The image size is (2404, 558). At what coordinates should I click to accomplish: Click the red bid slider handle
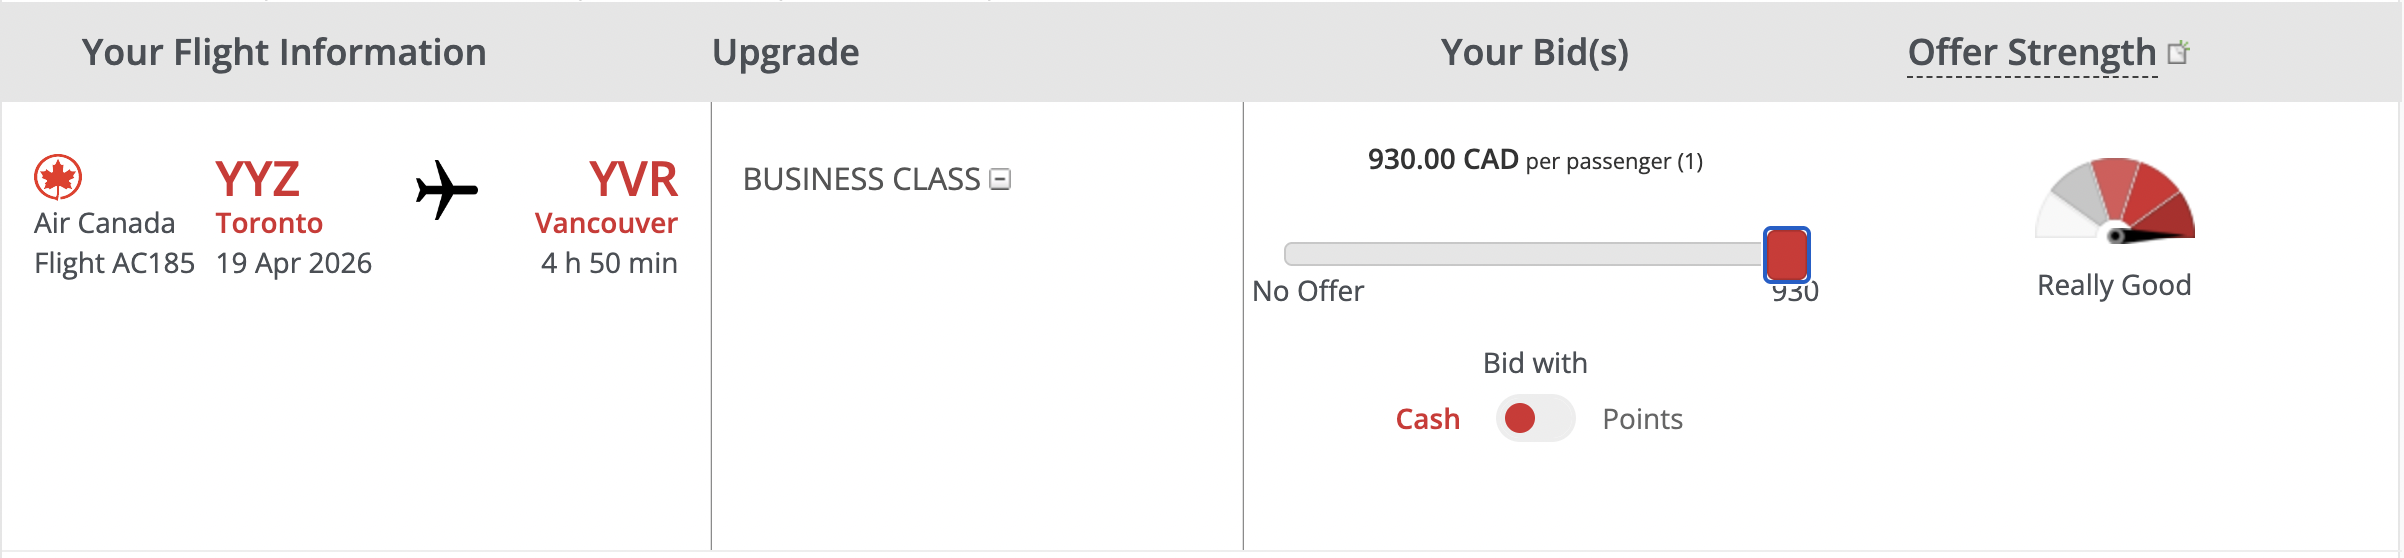point(1786,254)
